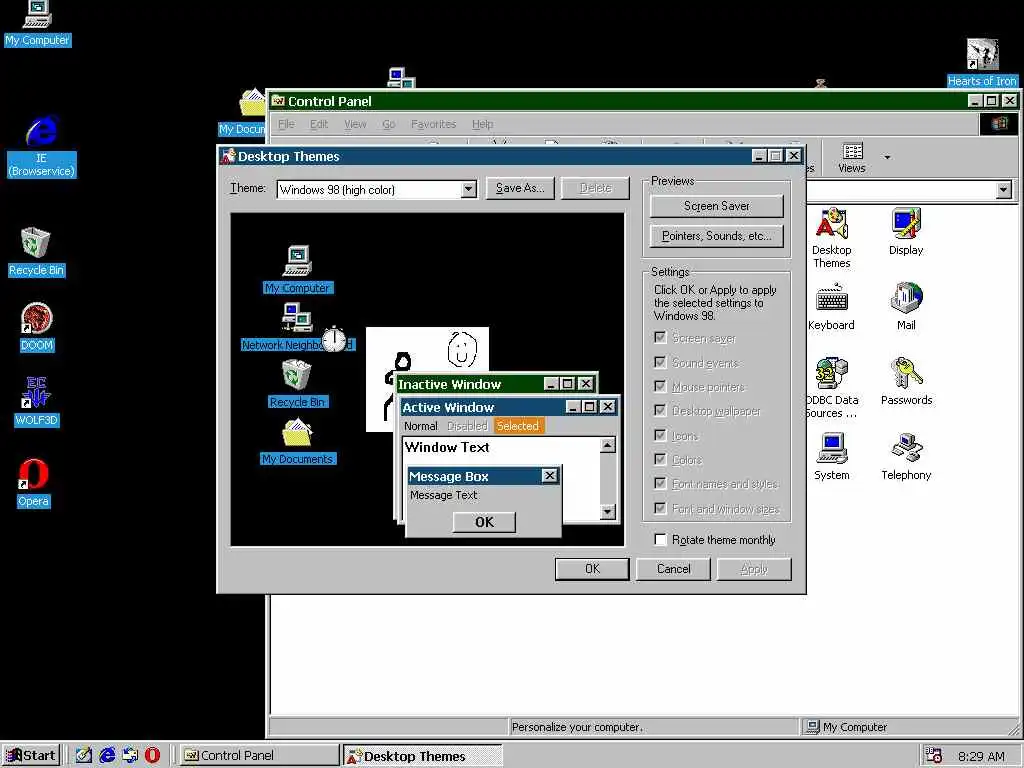Image resolution: width=1024 pixels, height=768 pixels.
Task: Click preview window scroll up arrow
Action: point(607,445)
